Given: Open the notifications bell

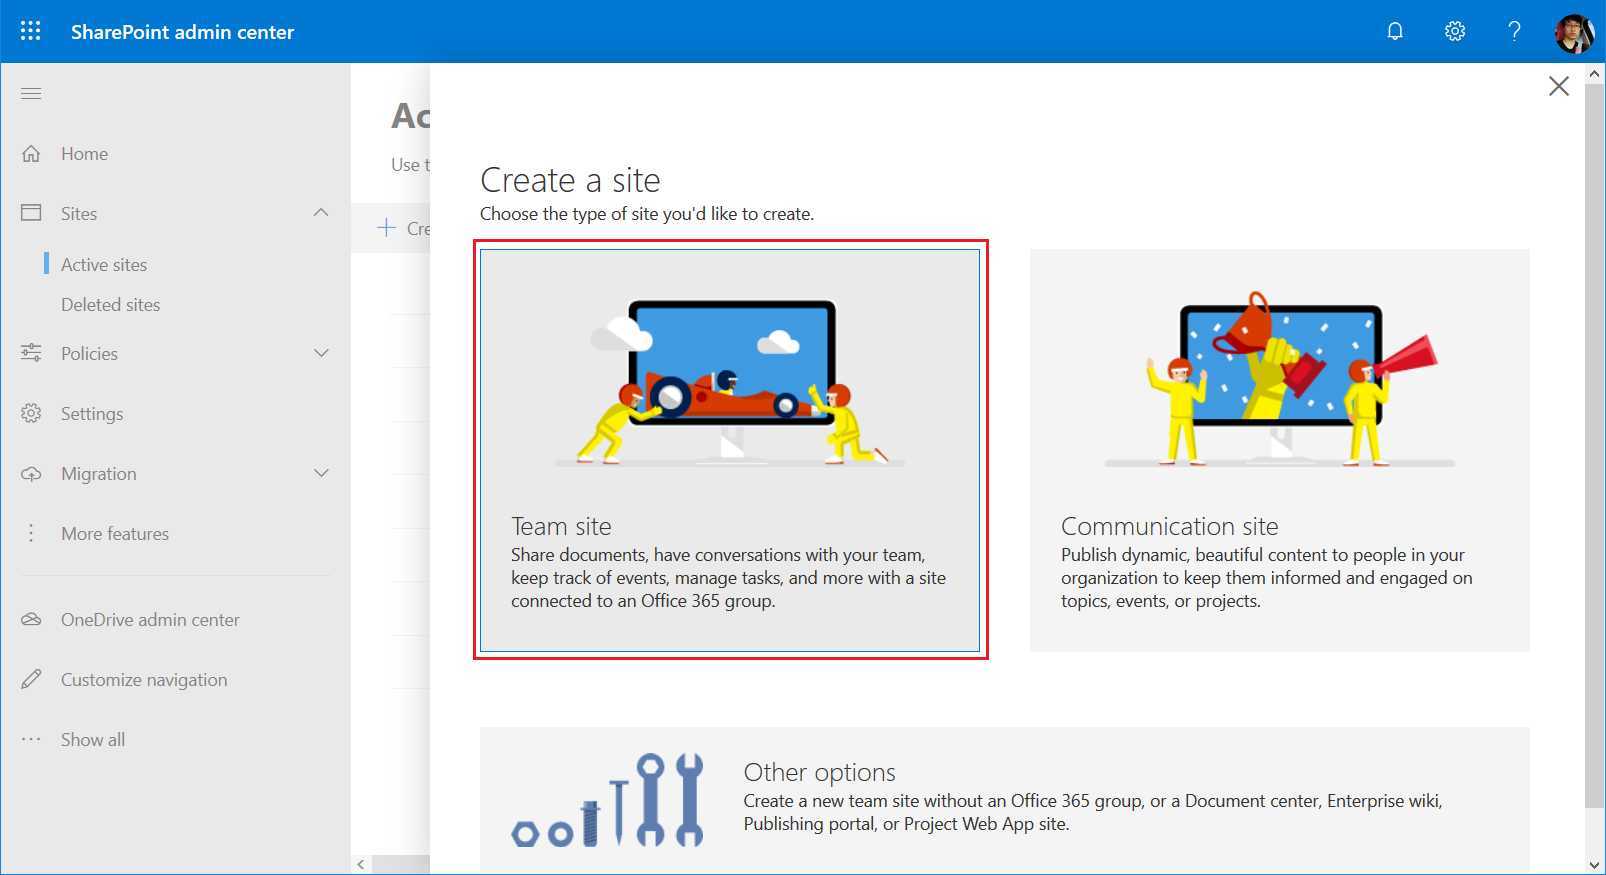Looking at the screenshot, I should coord(1395,31).
